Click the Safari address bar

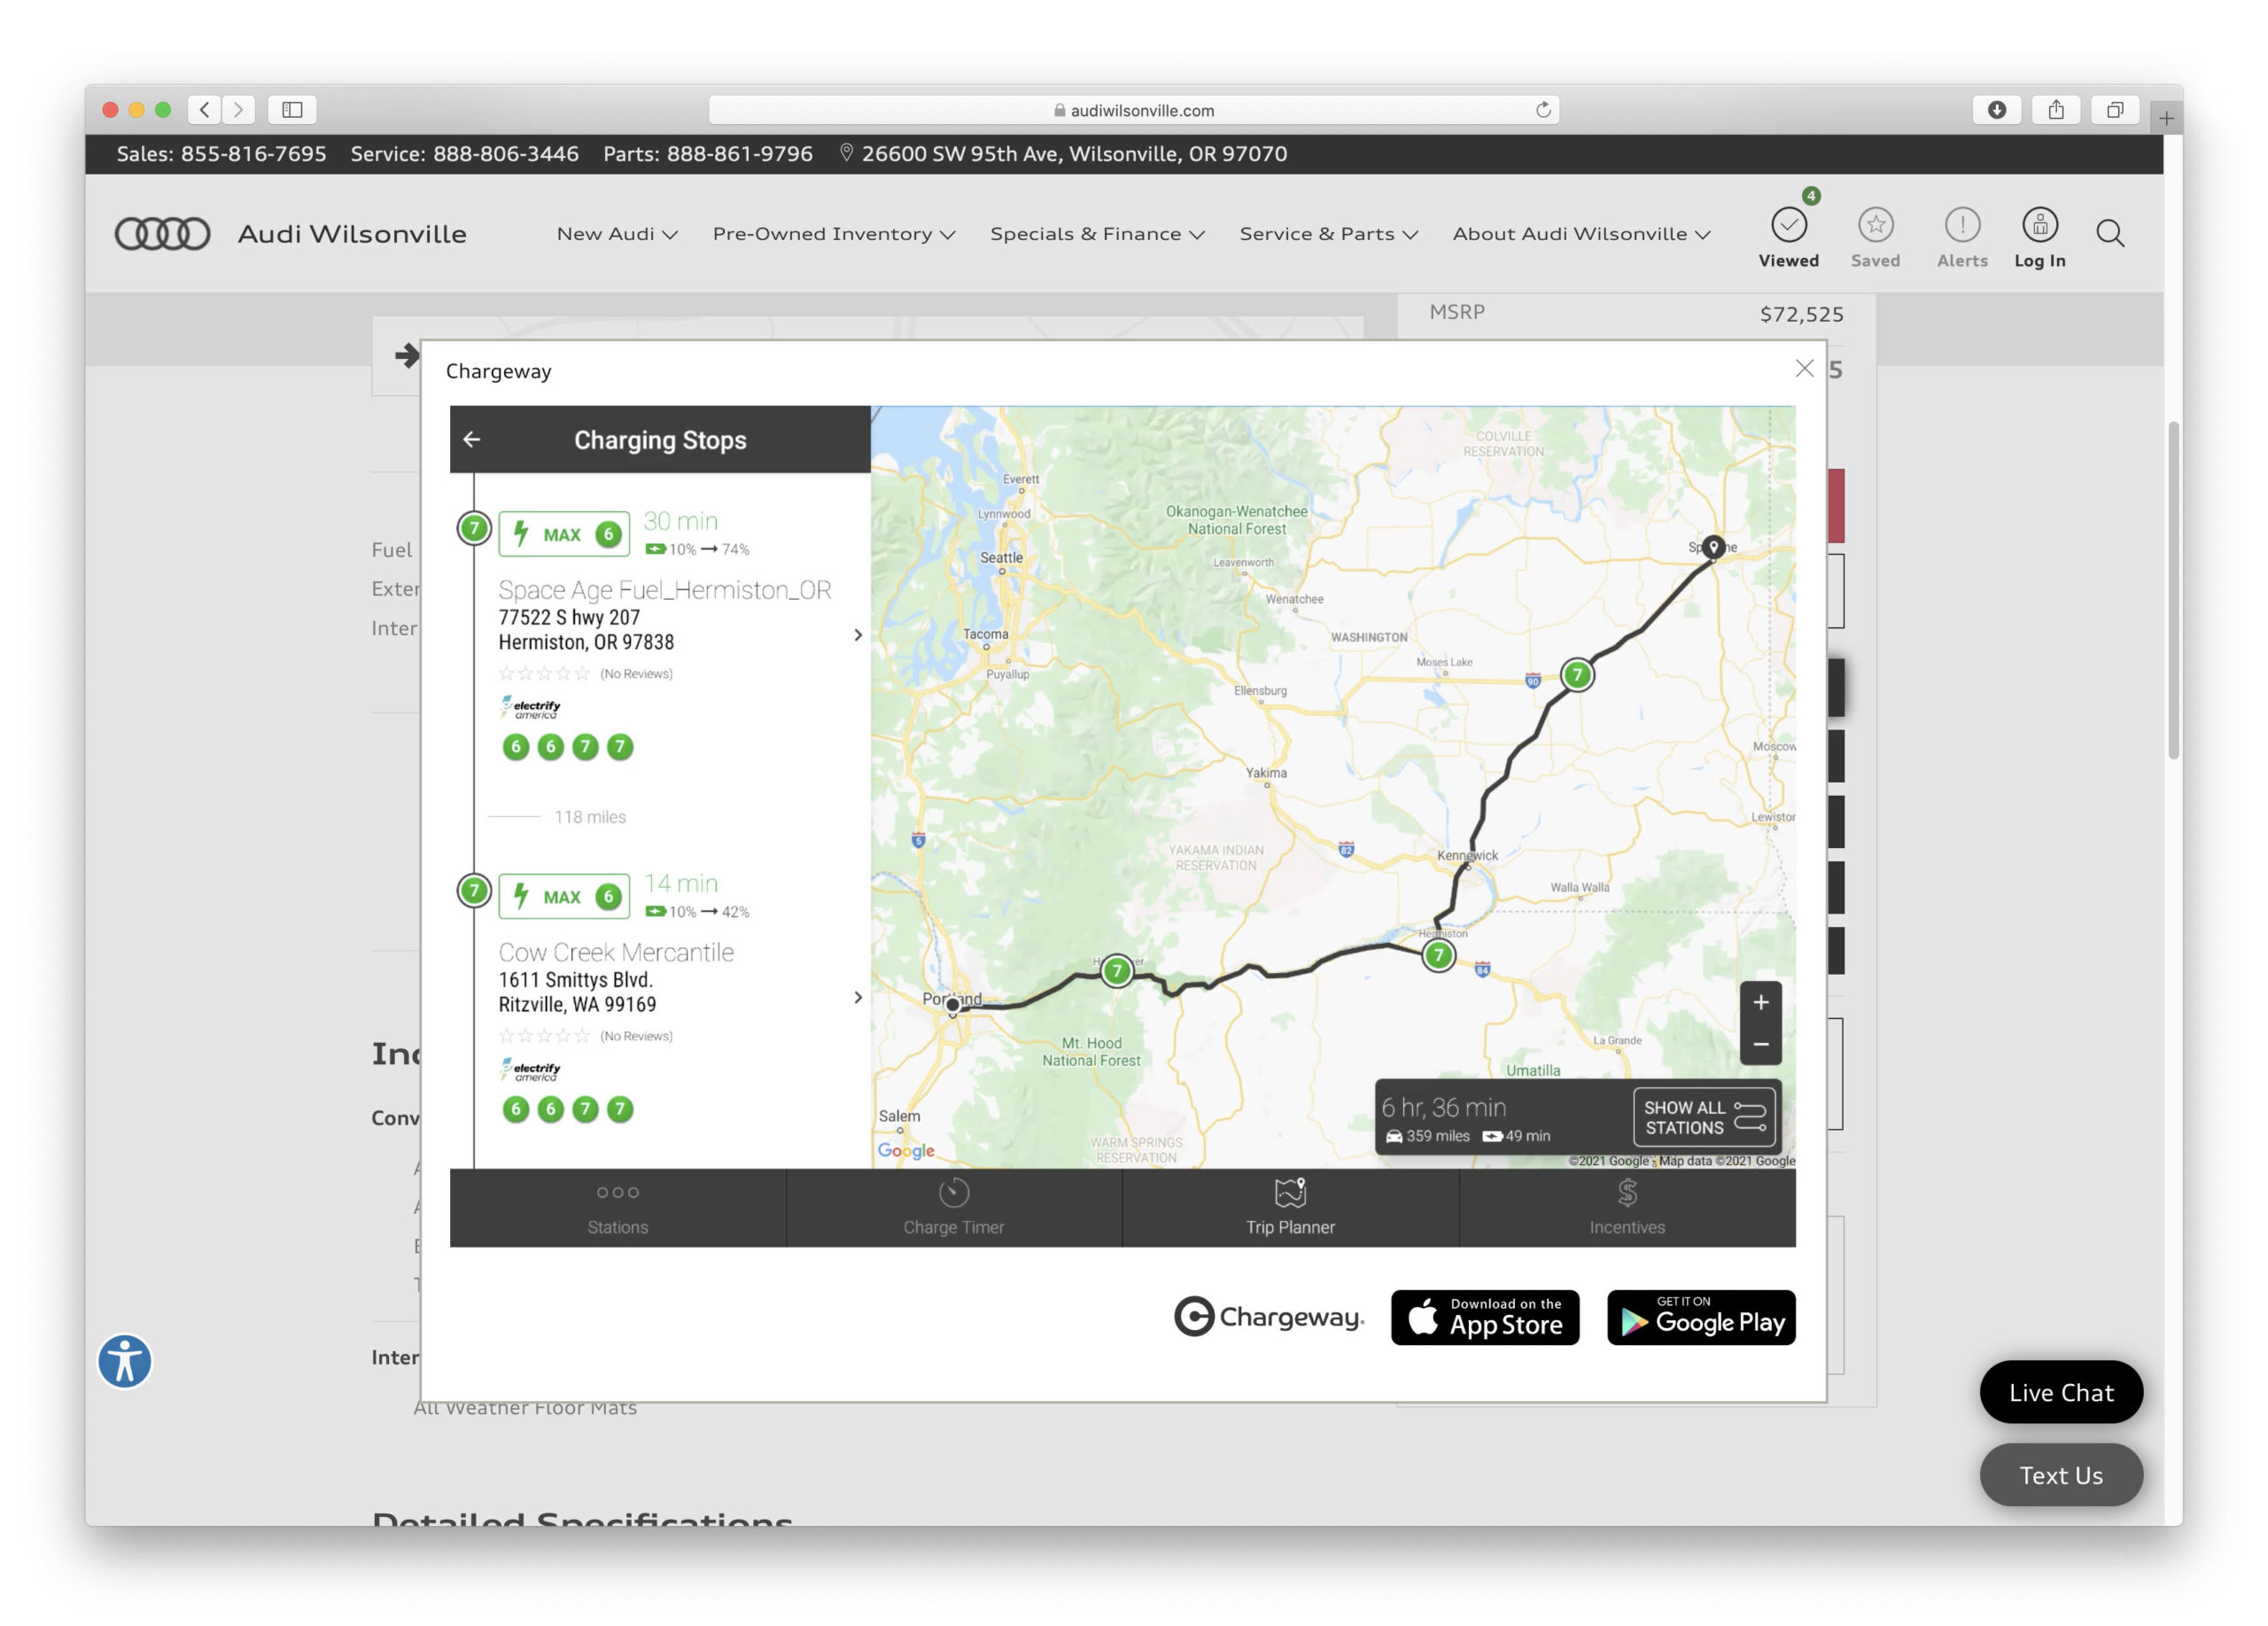coord(1133,110)
